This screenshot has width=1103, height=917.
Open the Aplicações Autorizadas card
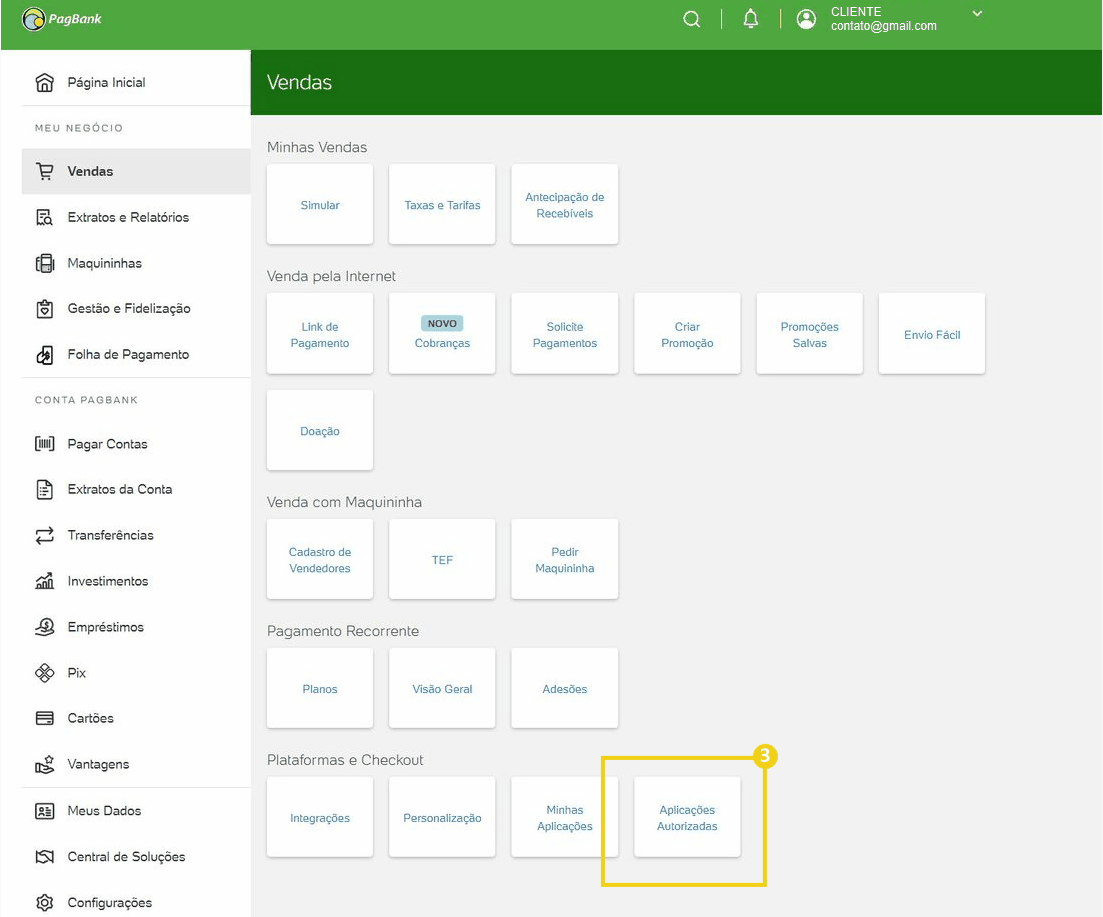point(687,817)
